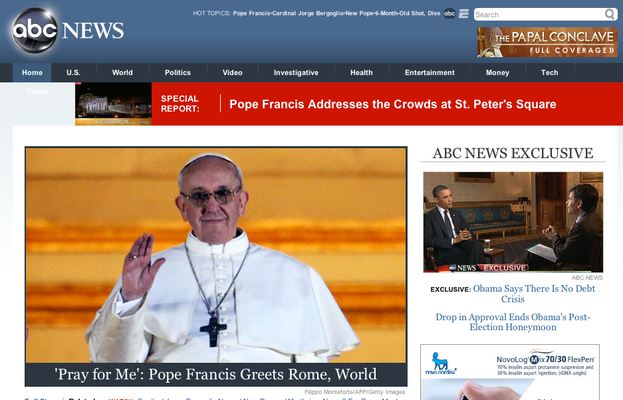Open the Papal Conclave Full Coverage banner
Image resolution: width=623 pixels, height=400 pixels.
point(547,42)
